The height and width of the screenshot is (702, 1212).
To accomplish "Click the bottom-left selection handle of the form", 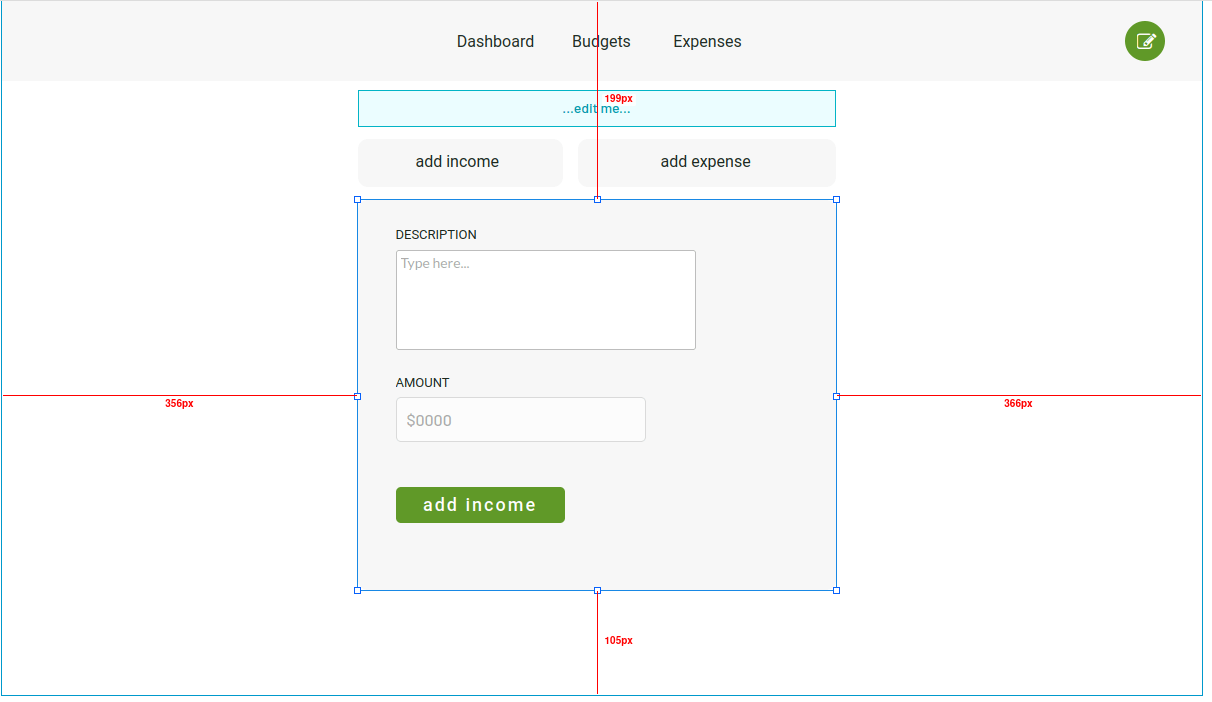I will (x=357, y=590).
